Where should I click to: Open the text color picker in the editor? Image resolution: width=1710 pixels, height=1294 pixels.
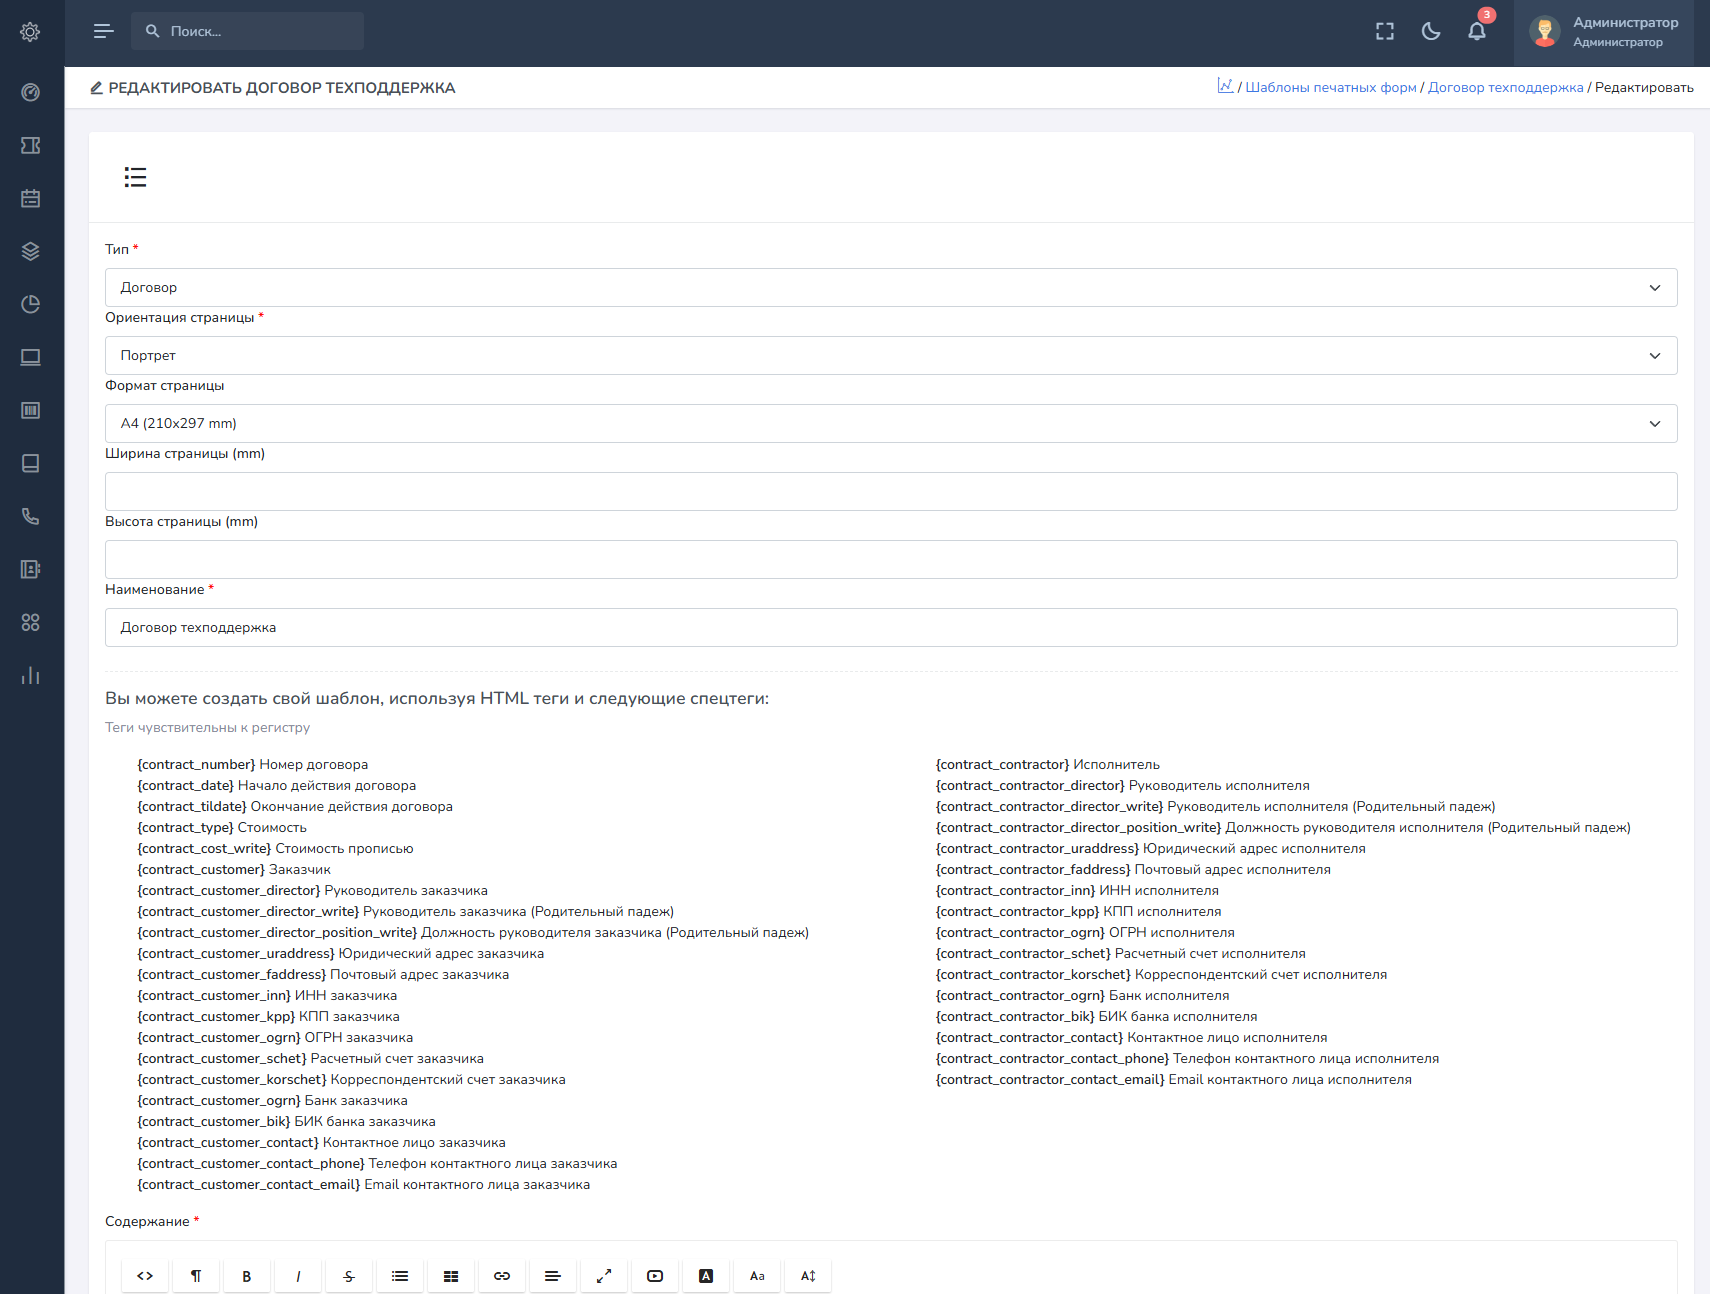coord(706,1276)
